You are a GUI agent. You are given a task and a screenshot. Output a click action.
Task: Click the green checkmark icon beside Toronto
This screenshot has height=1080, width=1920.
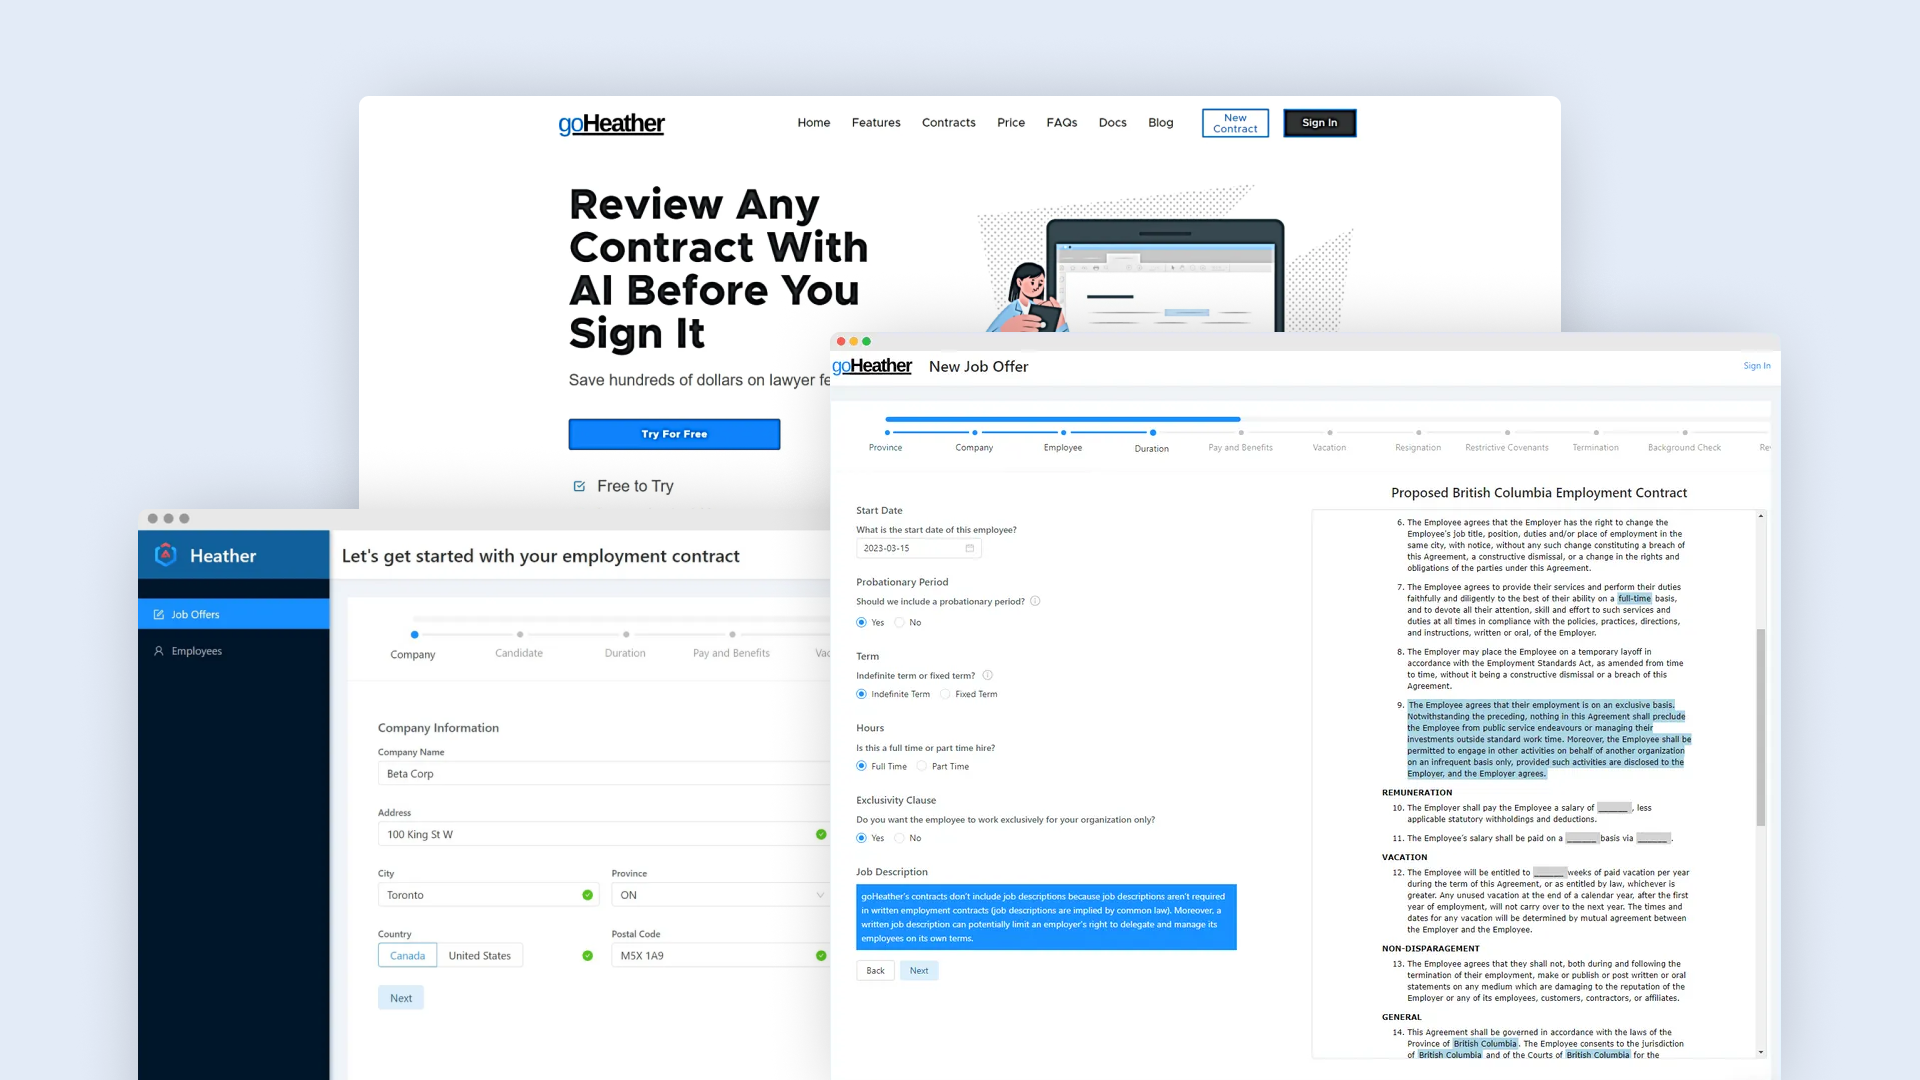(x=585, y=894)
